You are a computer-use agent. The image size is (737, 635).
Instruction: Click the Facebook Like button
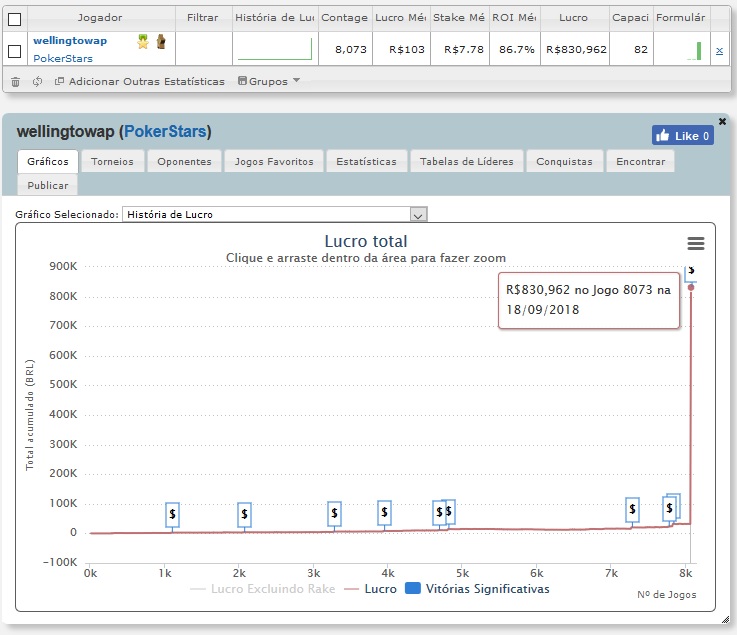point(682,135)
